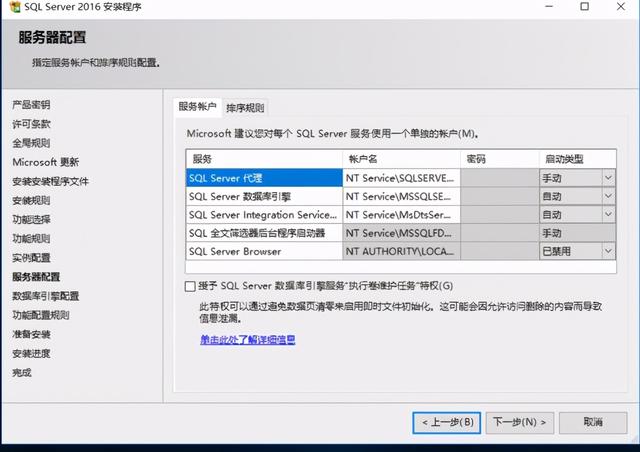Screen dimensions: 640x452
Task: Click 上一步(B) back button
Action: 447,422
